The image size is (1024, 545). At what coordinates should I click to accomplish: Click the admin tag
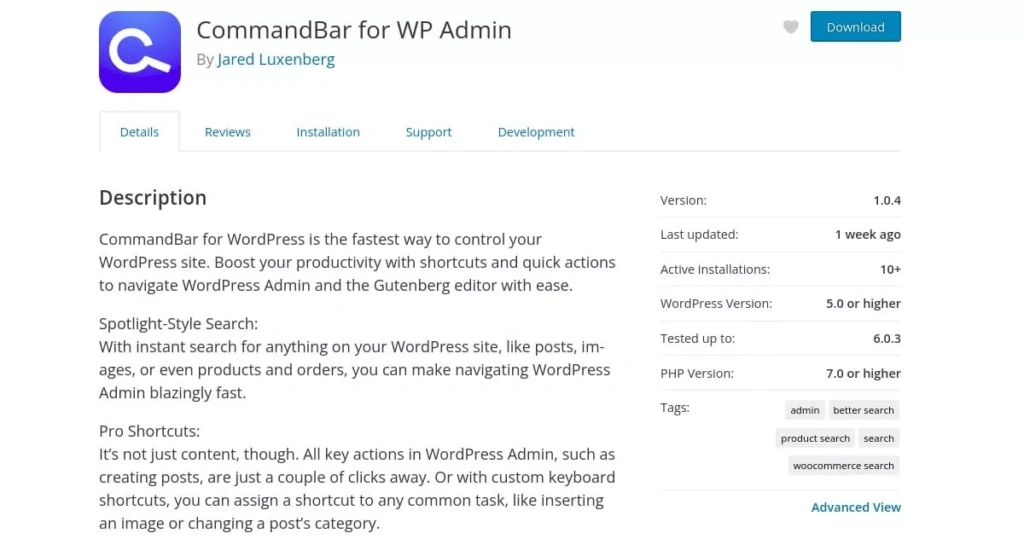805,410
